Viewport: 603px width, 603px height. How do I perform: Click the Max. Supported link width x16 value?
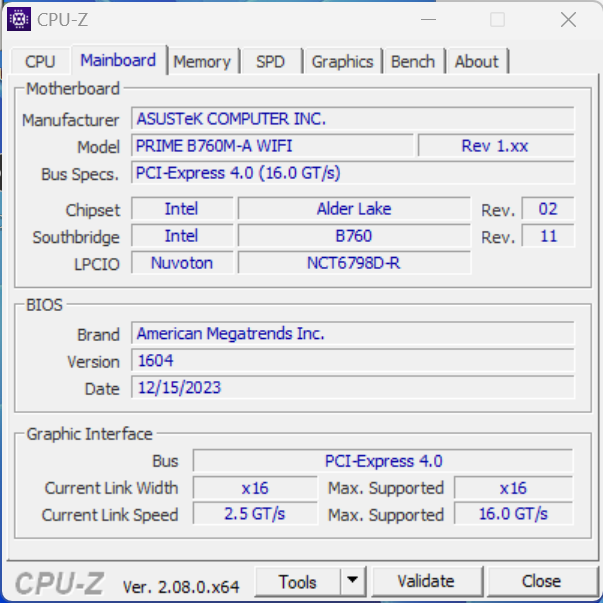click(x=513, y=488)
